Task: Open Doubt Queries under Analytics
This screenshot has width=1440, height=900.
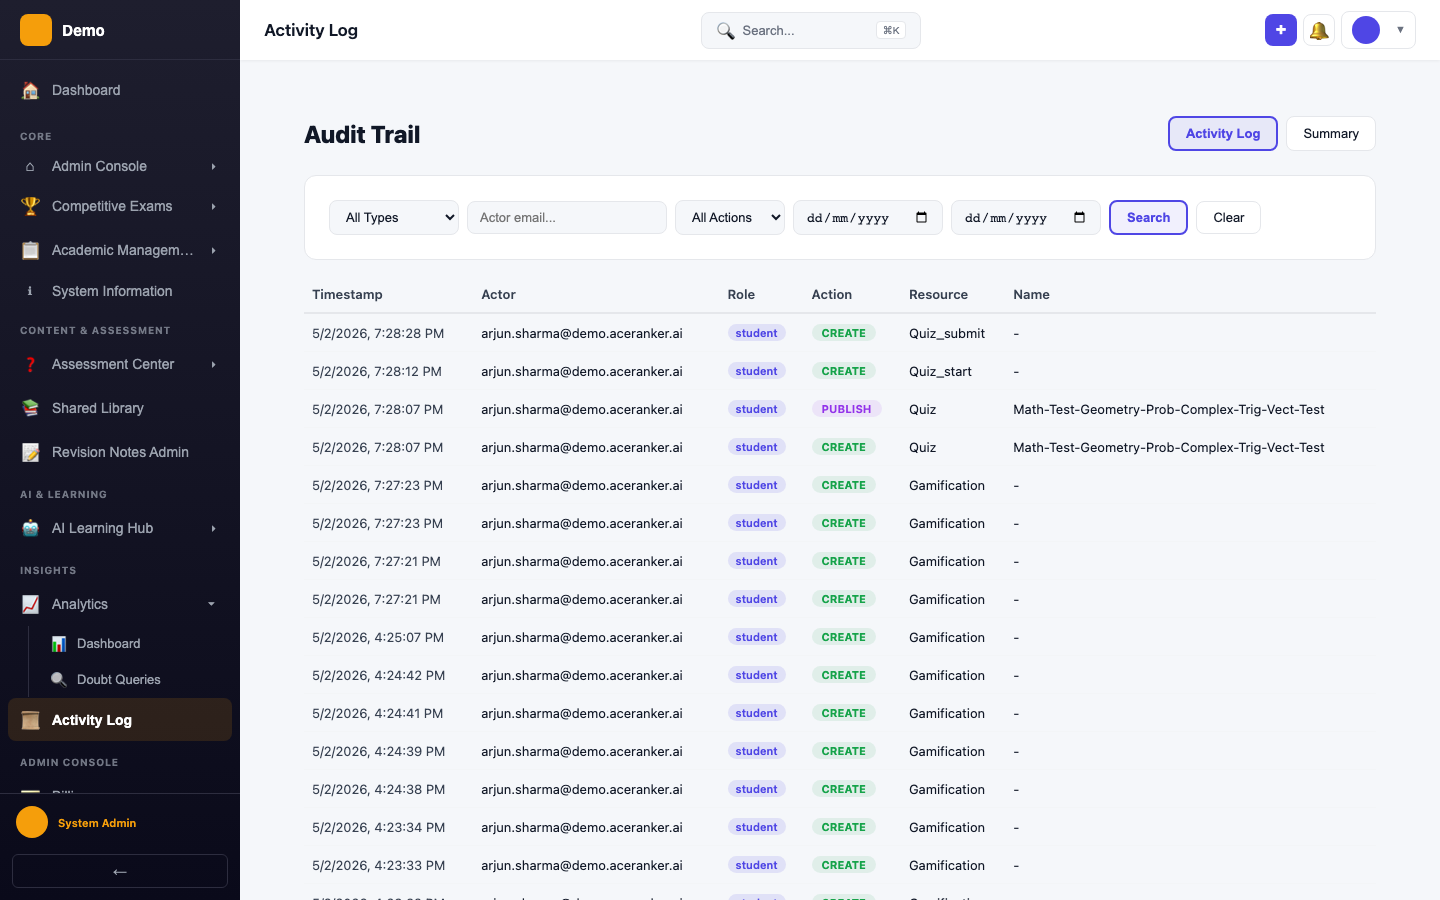Action: tap(120, 679)
